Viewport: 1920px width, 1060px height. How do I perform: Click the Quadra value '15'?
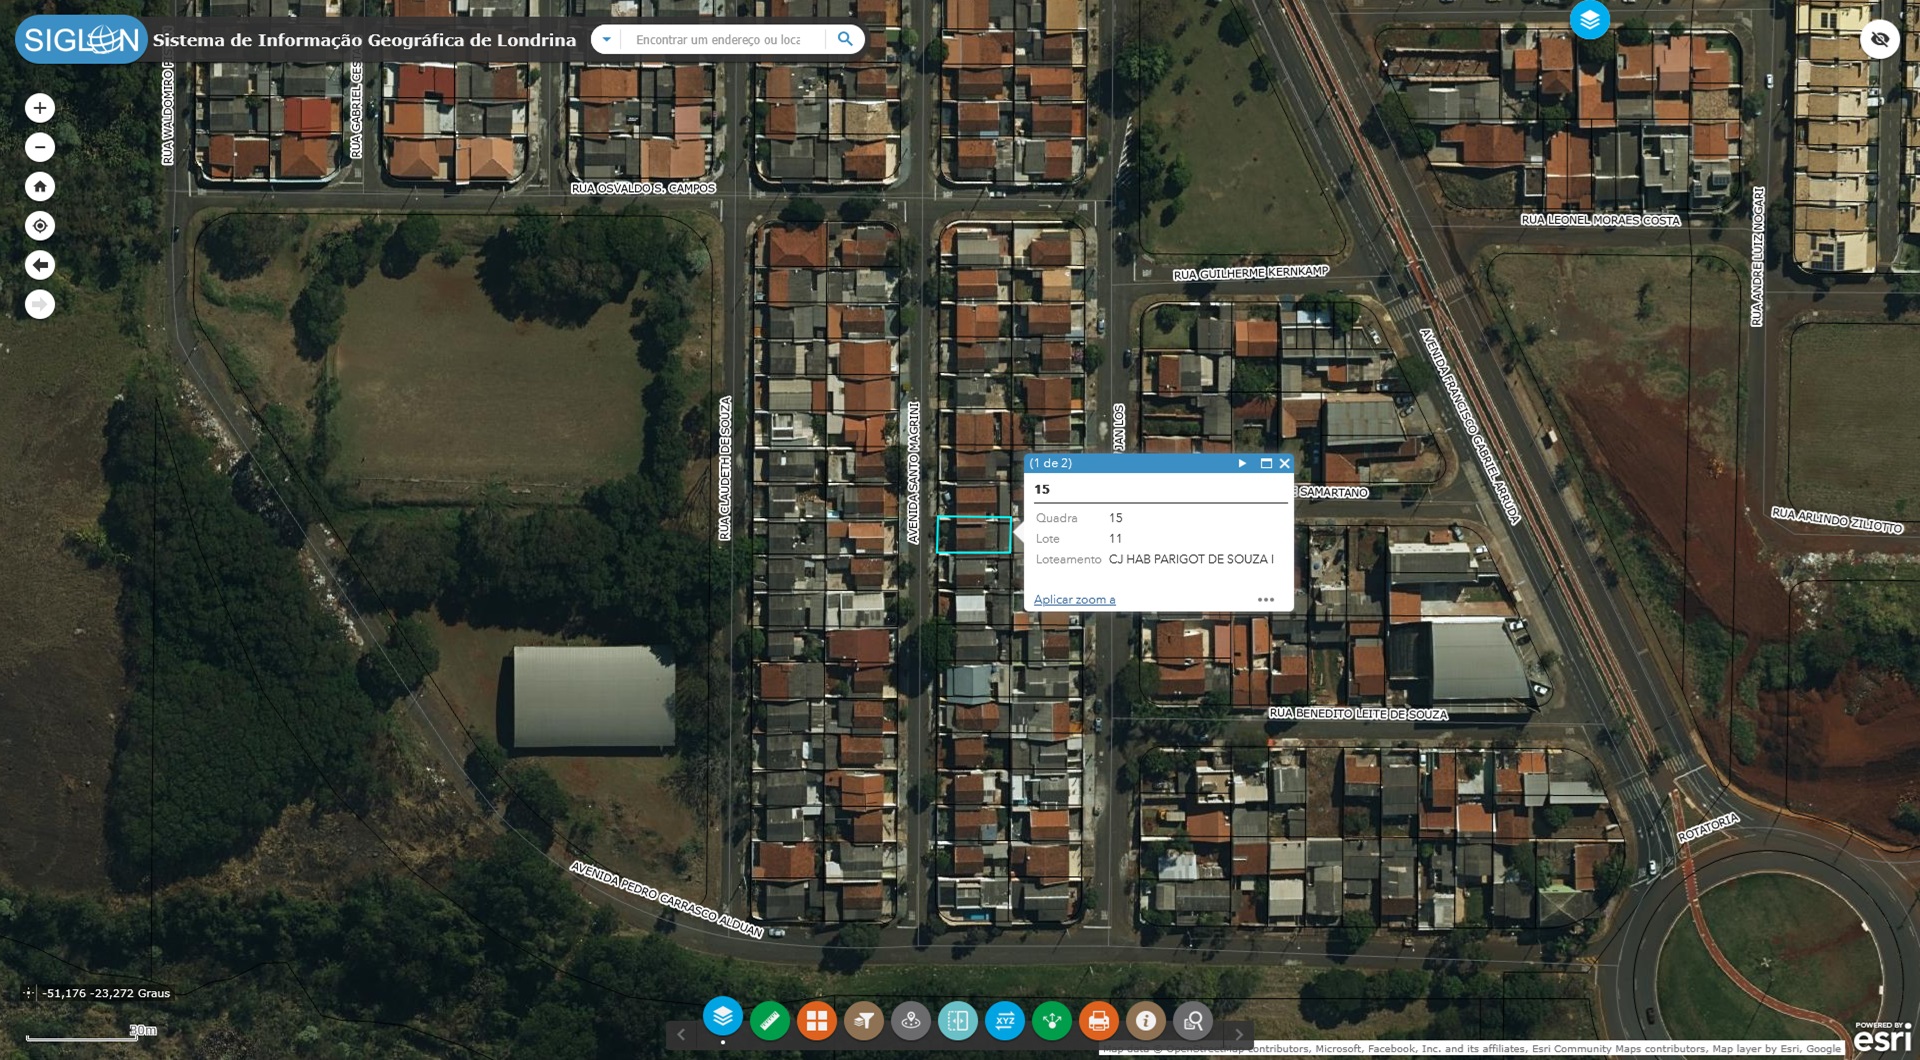click(1116, 518)
